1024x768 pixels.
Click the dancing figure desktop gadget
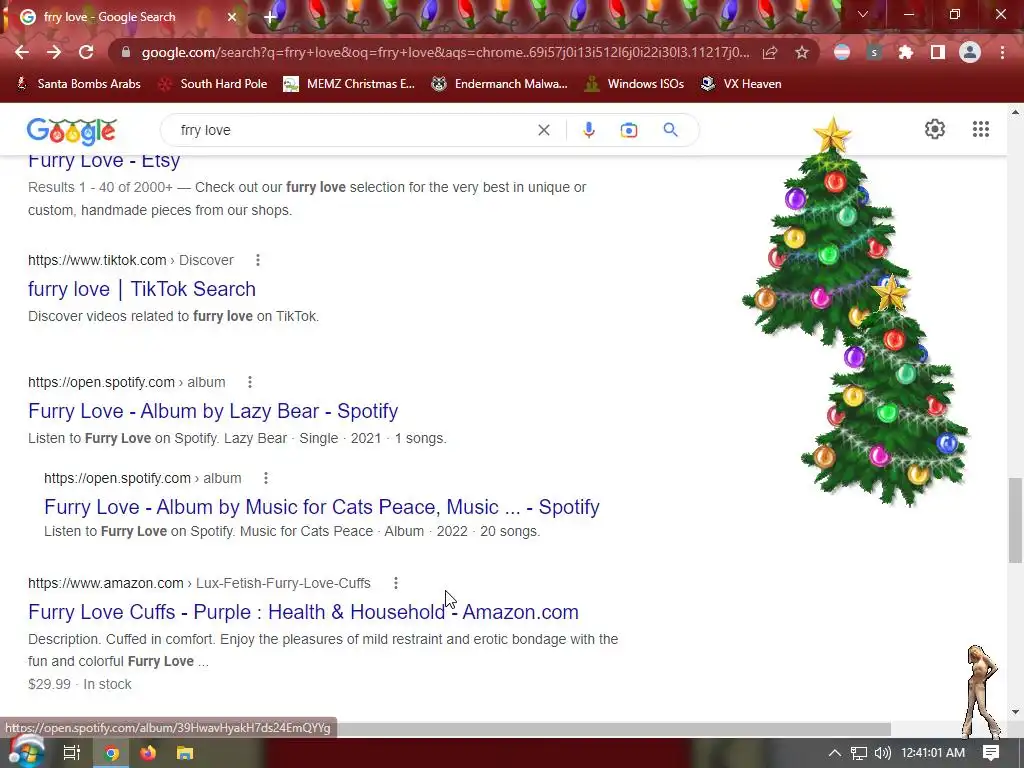click(x=982, y=691)
